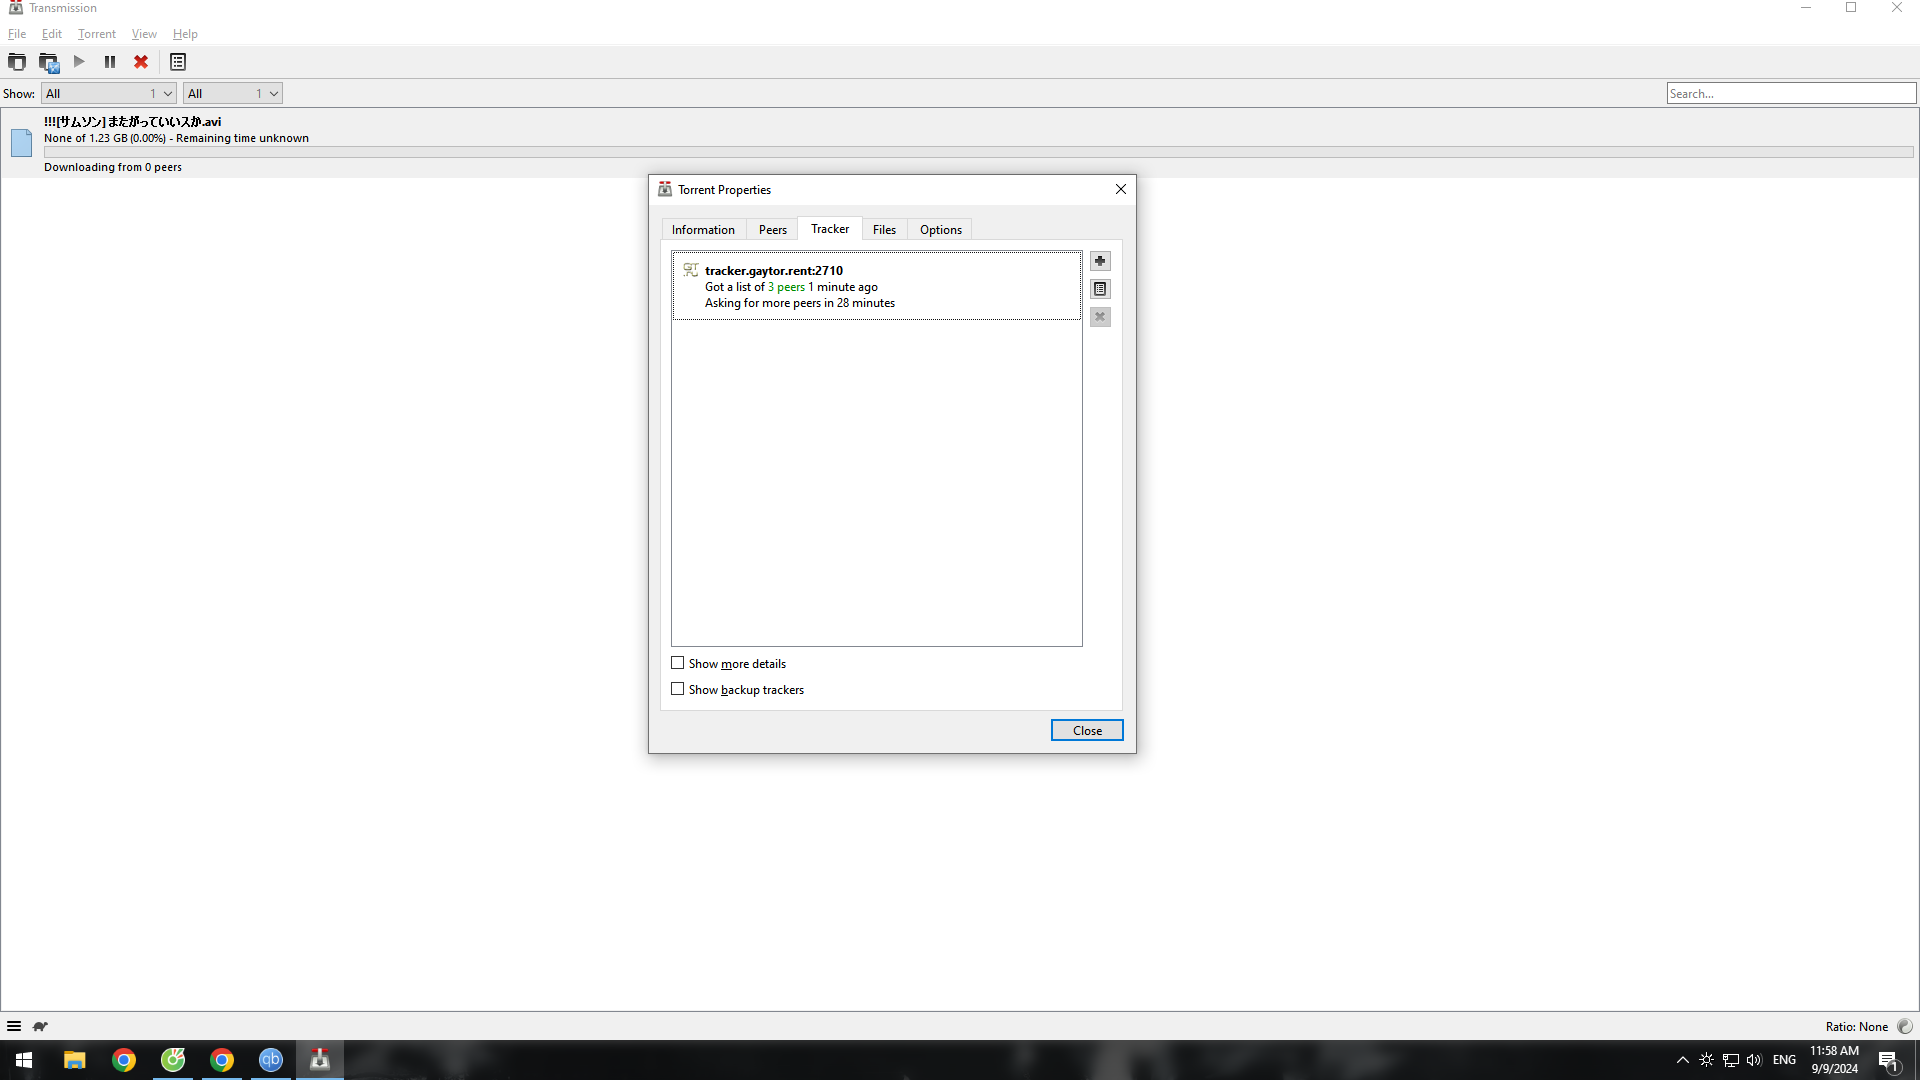Click the edit tracker list icon
Viewport: 1920px width, 1080px height.
click(1100, 289)
